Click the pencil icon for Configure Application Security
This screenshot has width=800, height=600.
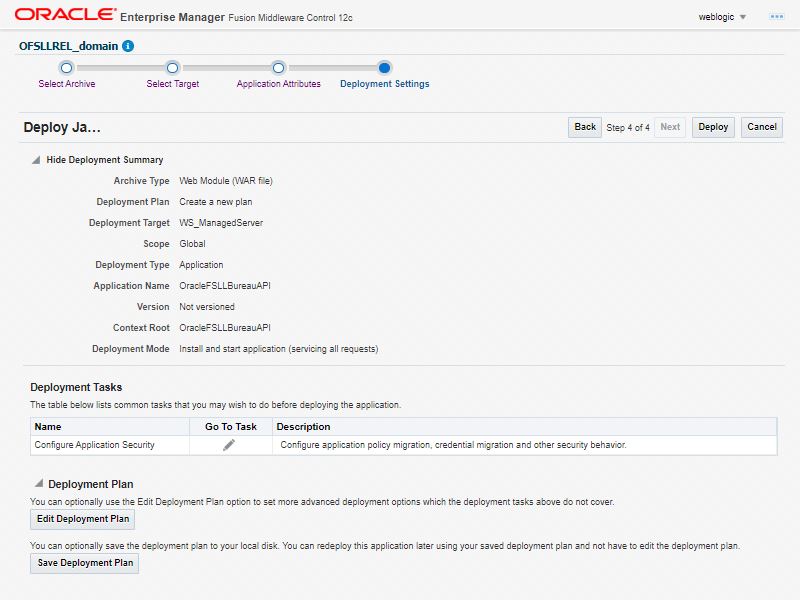tap(229, 445)
